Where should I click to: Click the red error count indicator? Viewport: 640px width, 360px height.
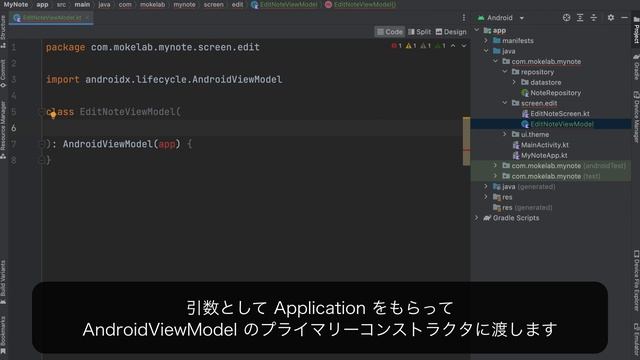point(396,46)
